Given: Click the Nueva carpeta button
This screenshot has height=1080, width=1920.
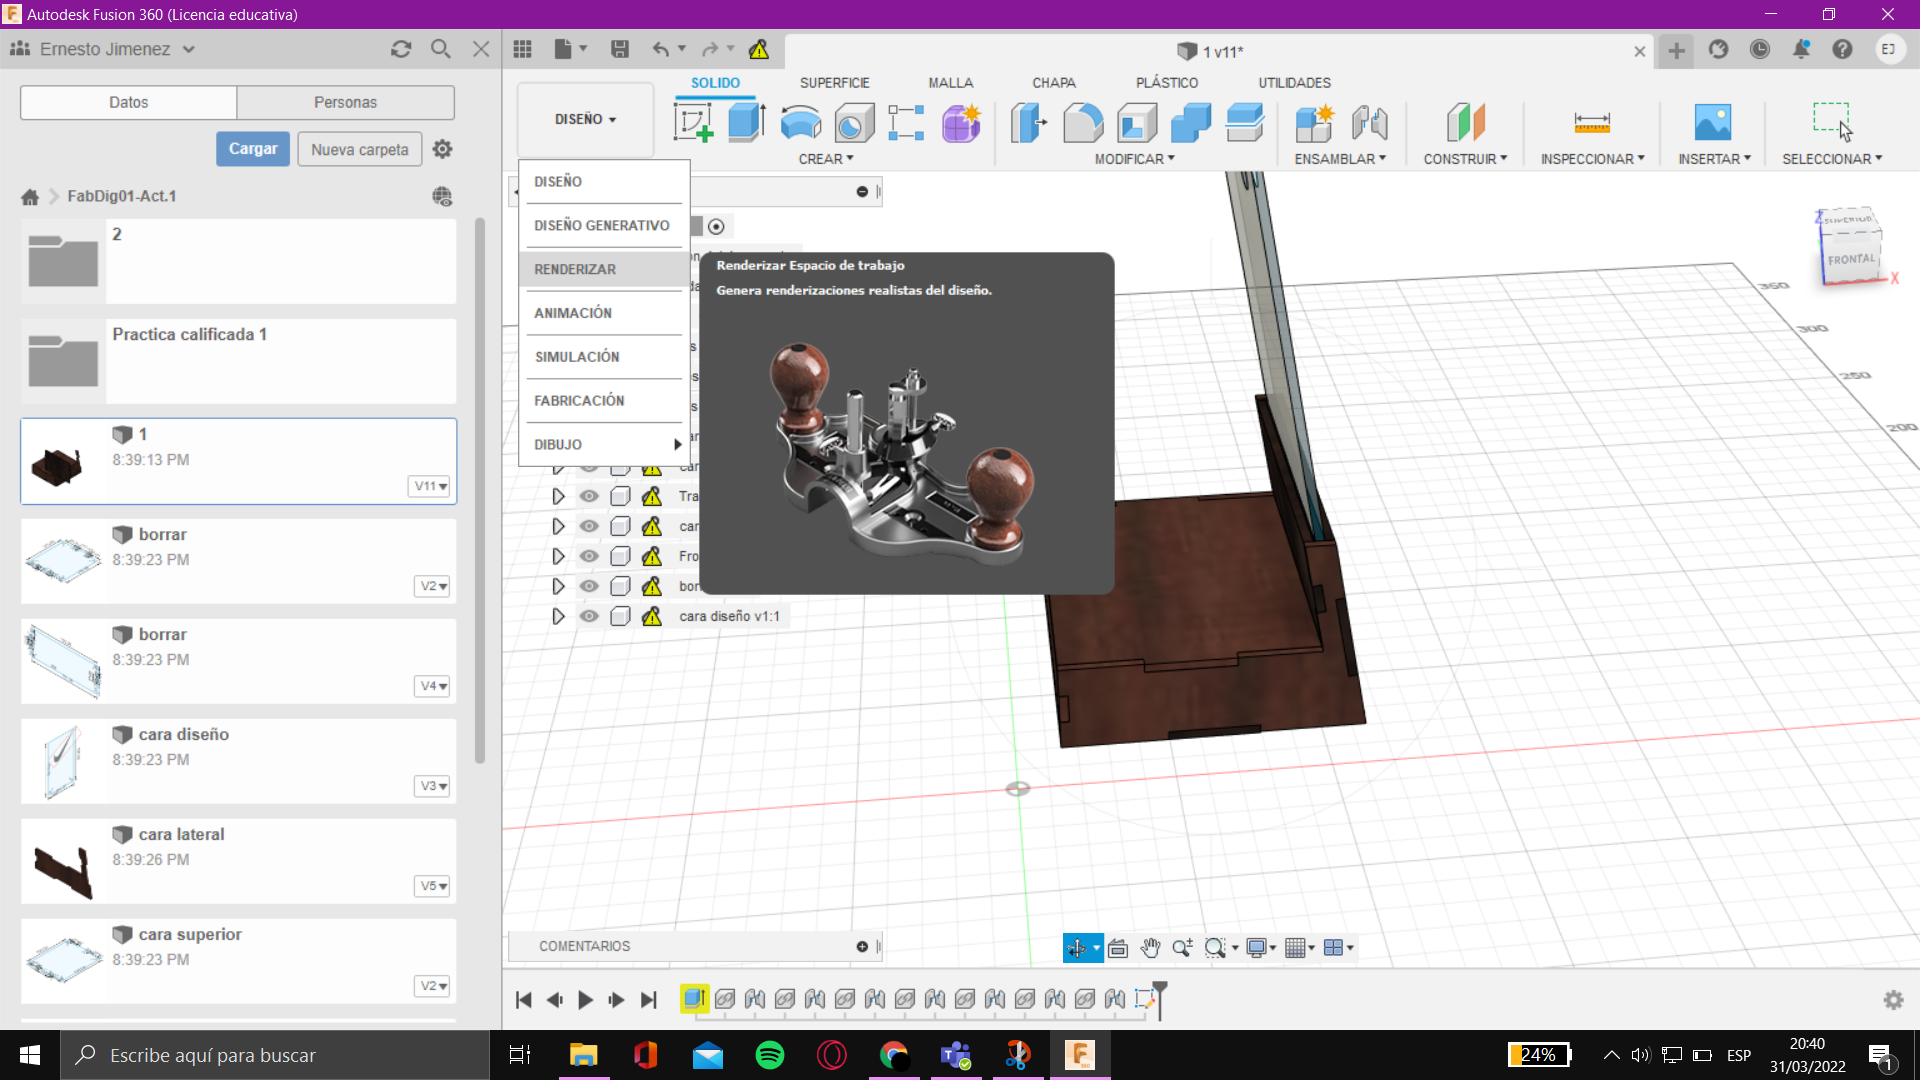Looking at the screenshot, I should [359, 149].
